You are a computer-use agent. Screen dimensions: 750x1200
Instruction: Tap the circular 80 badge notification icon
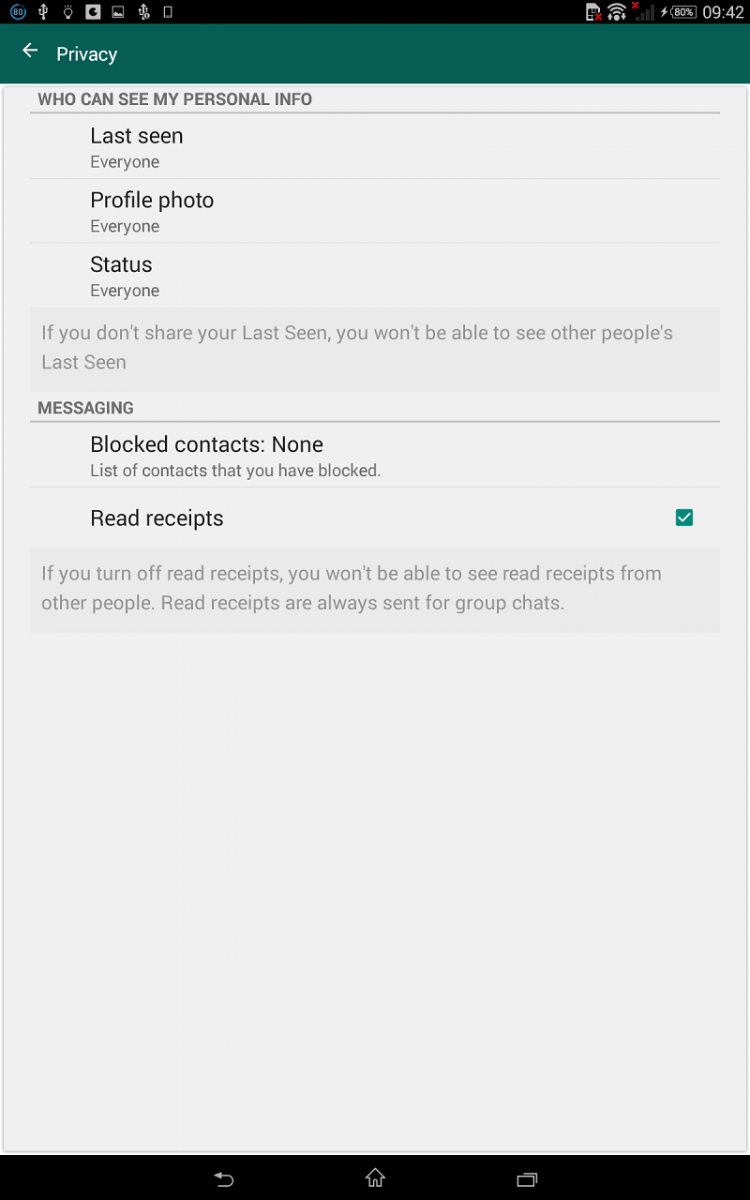pos(18,12)
